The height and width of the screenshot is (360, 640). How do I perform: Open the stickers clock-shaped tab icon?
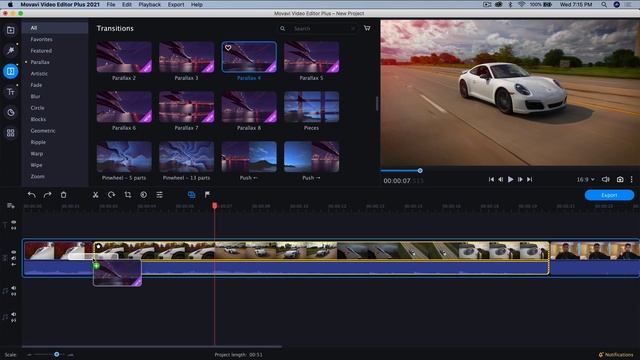11,112
